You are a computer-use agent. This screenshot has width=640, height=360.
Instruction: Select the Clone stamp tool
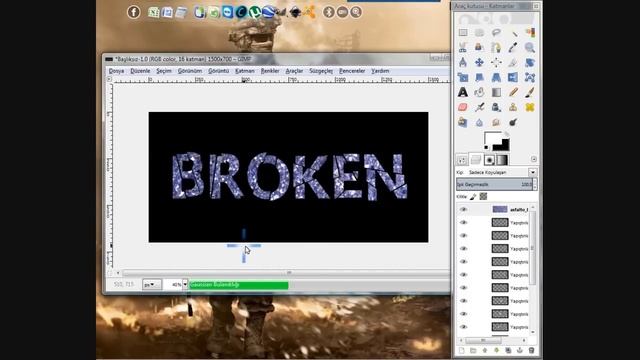513,107
